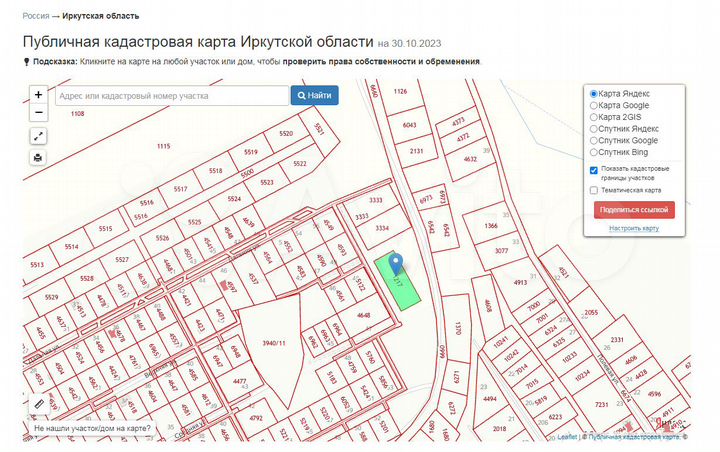Click parcel labeled 5523
This screenshot has height=452, width=720.
click(x=267, y=182)
